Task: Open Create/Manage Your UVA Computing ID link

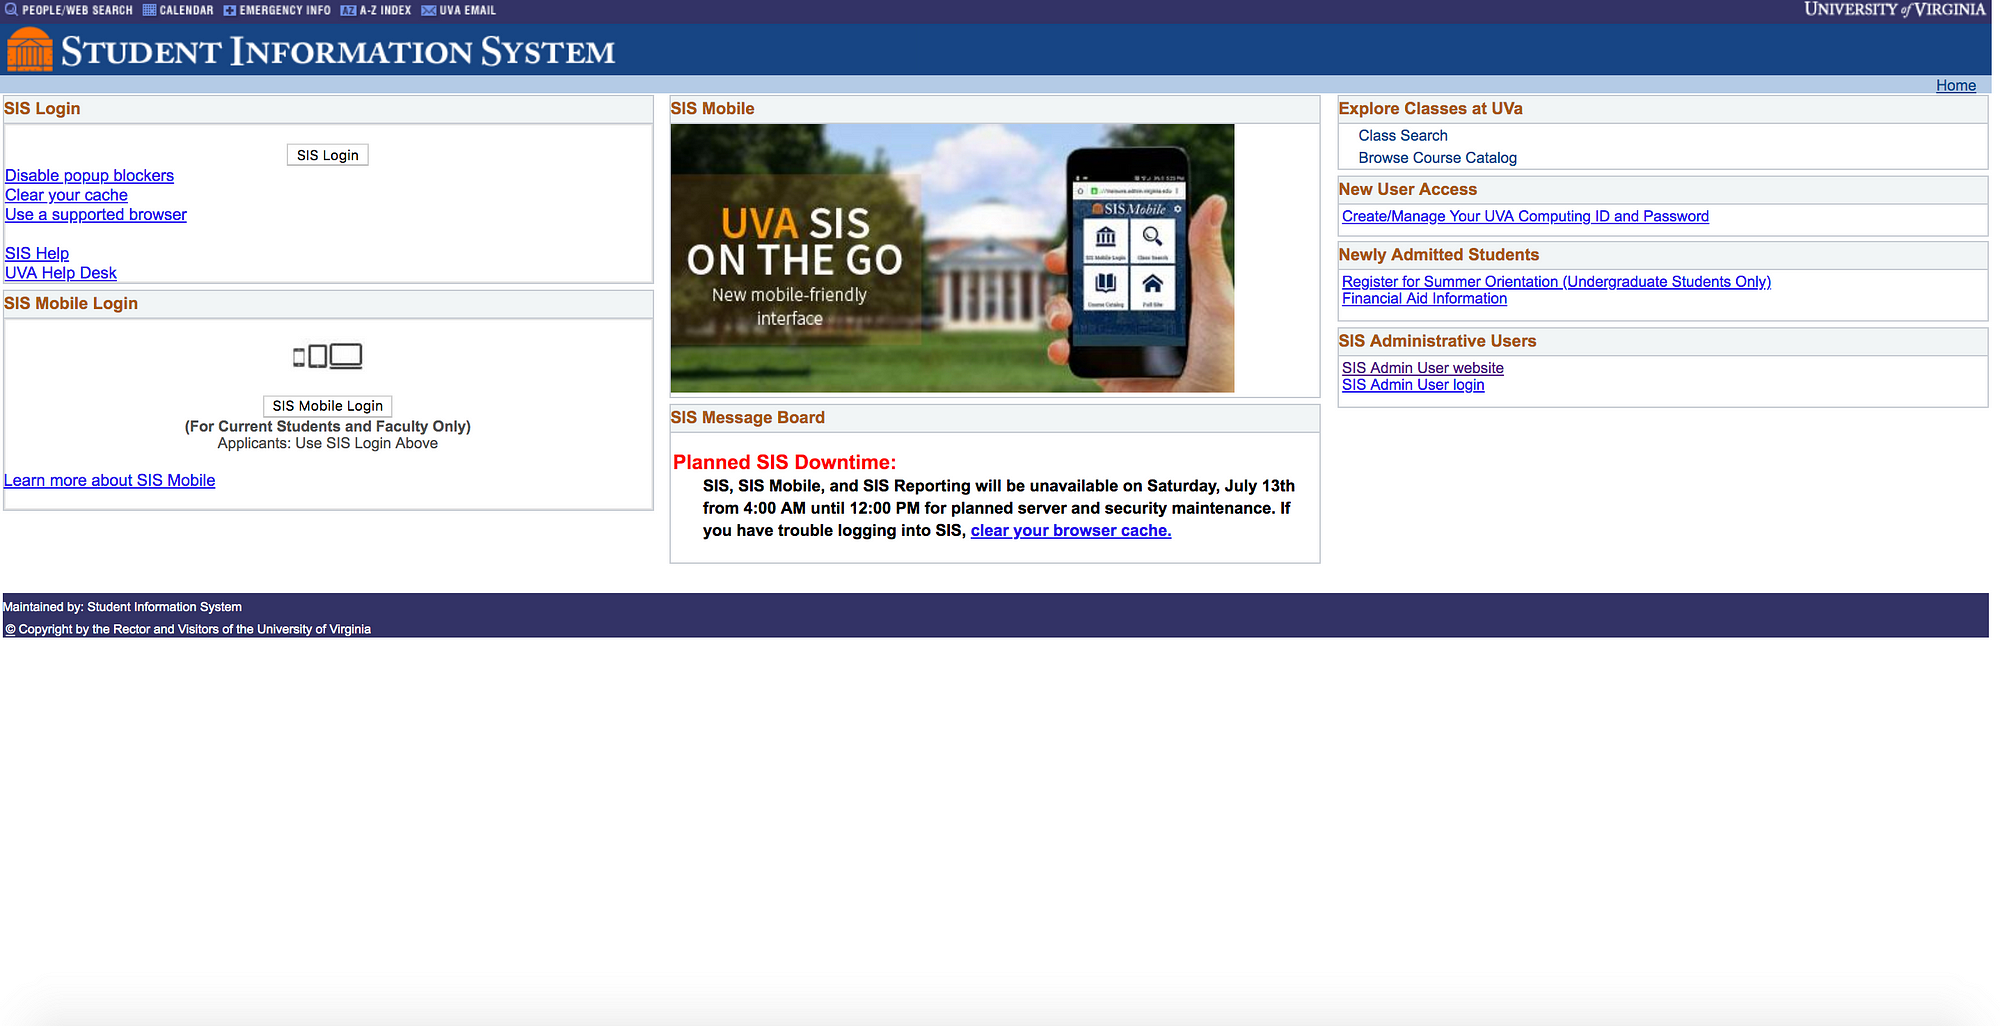Action: click(x=1525, y=217)
